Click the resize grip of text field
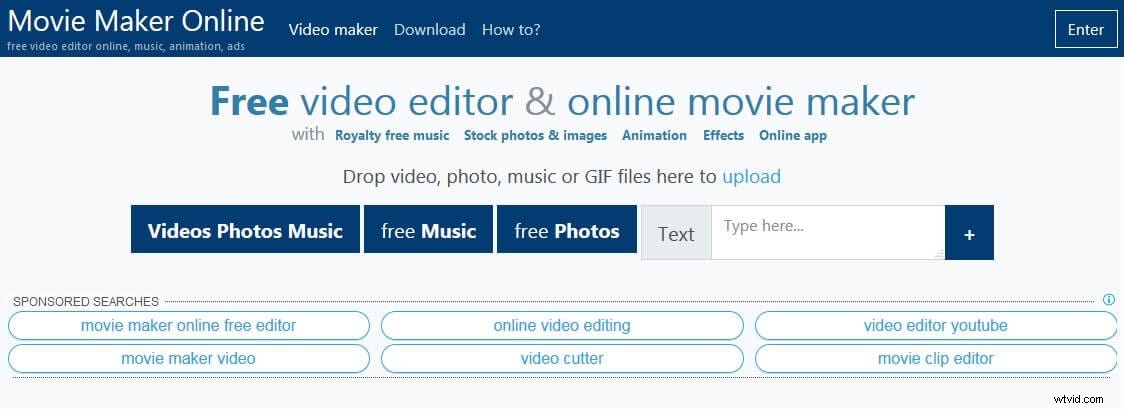 point(940,254)
